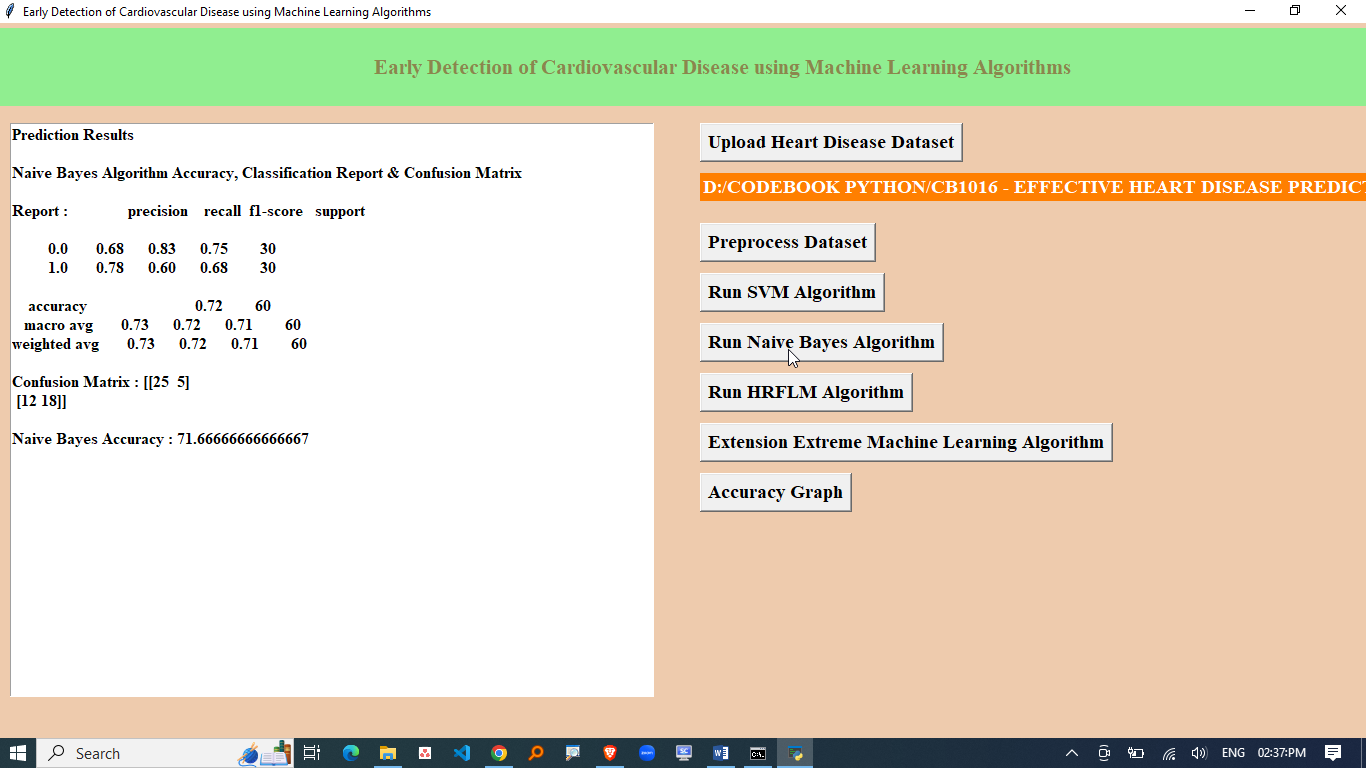Image resolution: width=1366 pixels, height=768 pixels.
Task: Click the Task View taskbar icon
Action: [x=312, y=753]
